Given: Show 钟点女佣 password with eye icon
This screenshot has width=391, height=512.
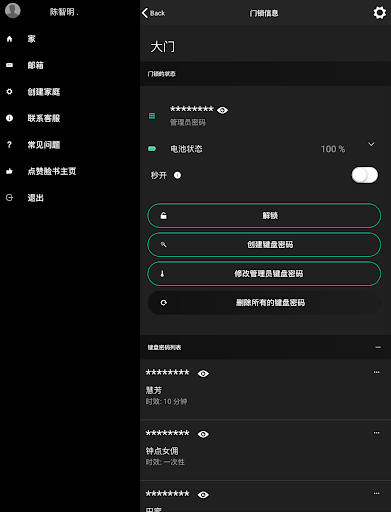Looking at the screenshot, I should pyautogui.click(x=203, y=434).
